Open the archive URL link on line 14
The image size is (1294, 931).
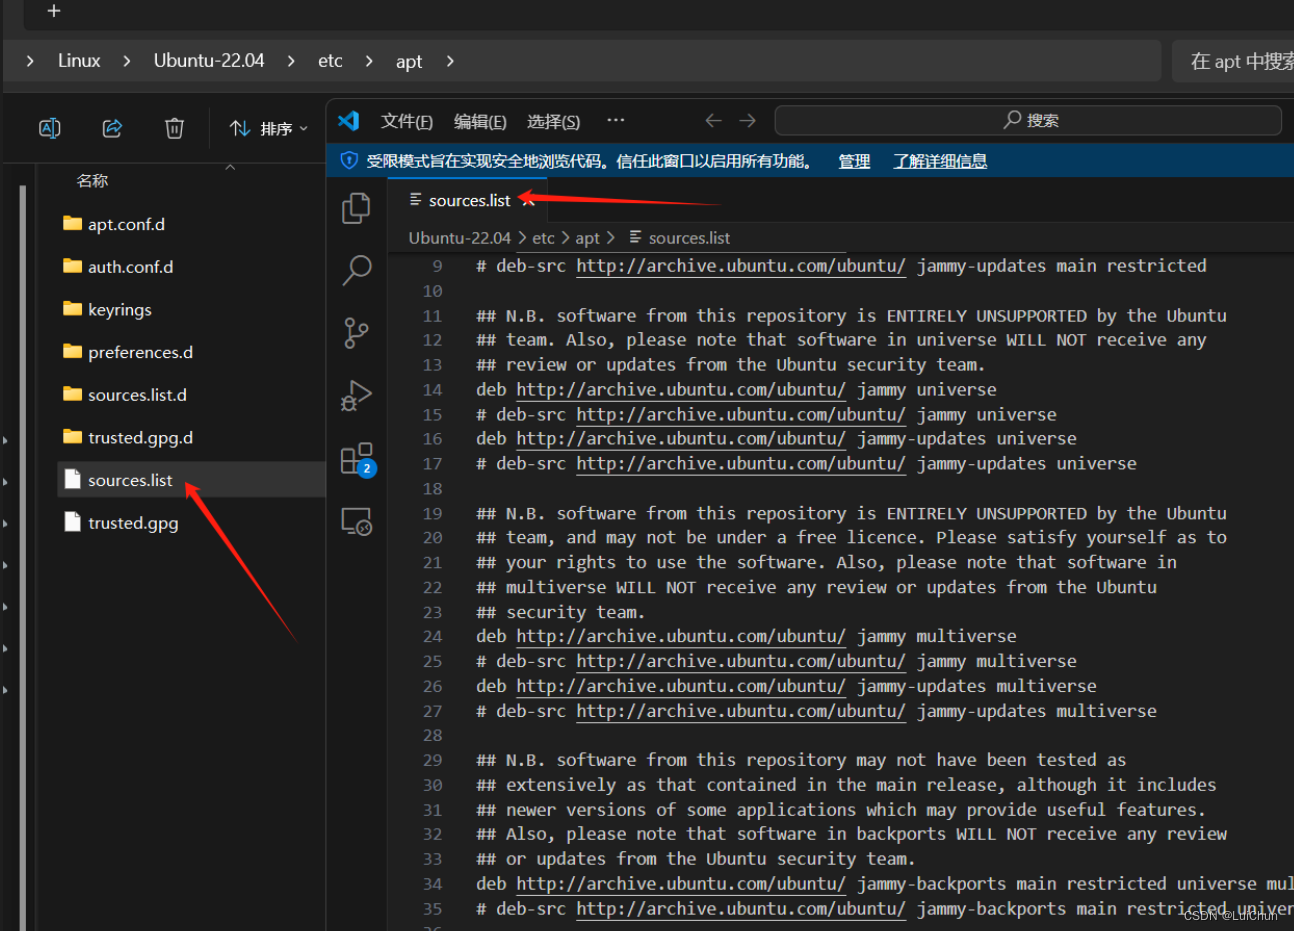coord(681,389)
